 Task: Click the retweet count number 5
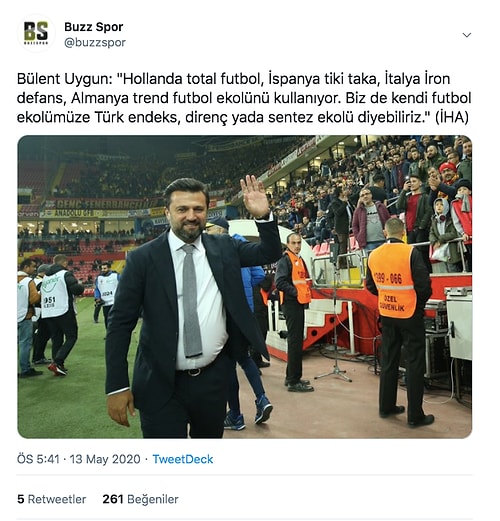pos(21,499)
